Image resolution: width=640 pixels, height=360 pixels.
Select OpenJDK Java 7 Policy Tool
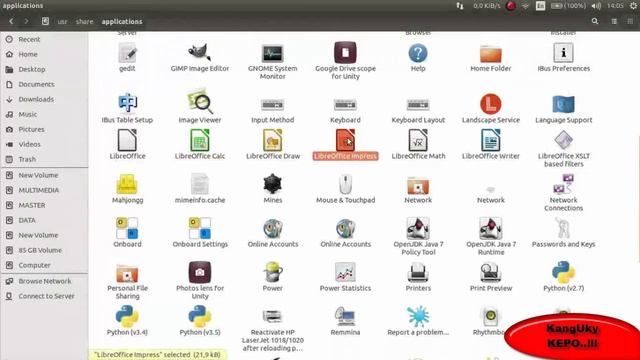[x=418, y=228]
